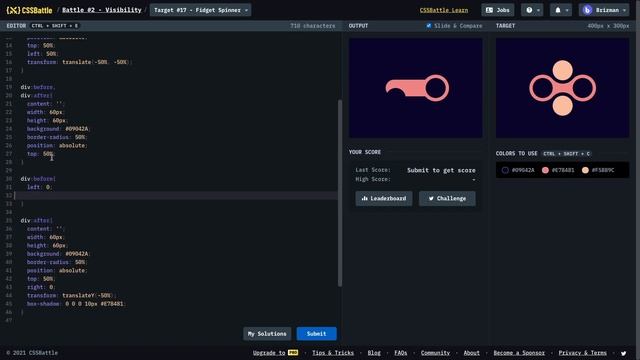Click the box-shadow line in the editor

coord(76,304)
